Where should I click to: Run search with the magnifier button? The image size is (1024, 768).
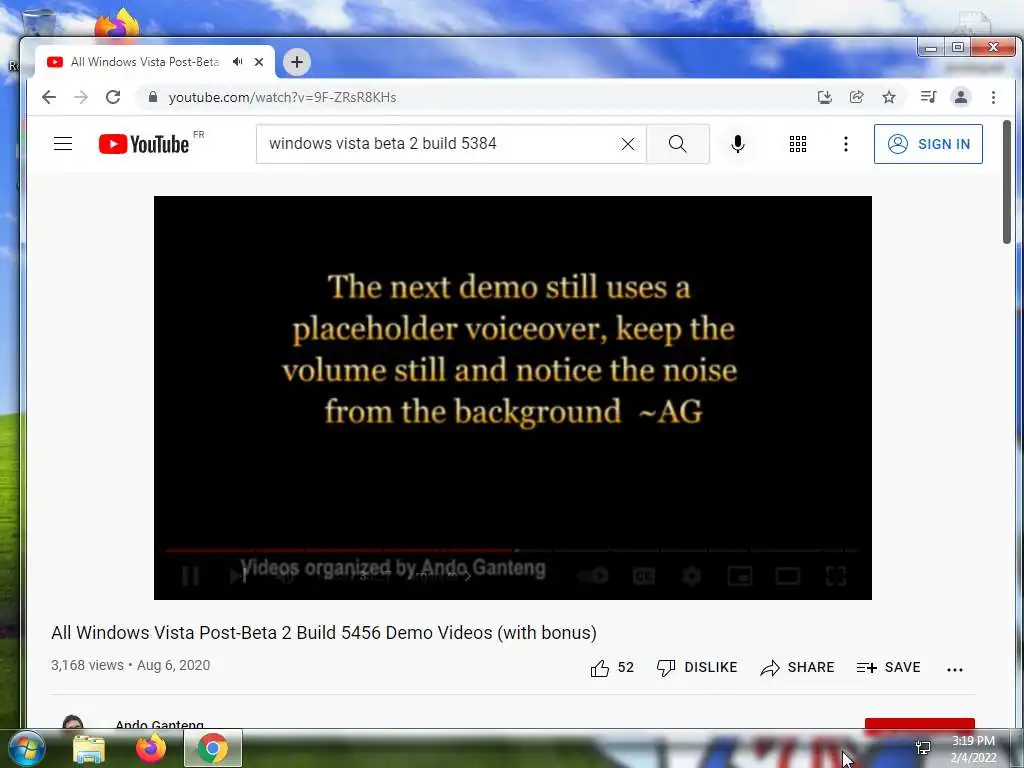(678, 144)
